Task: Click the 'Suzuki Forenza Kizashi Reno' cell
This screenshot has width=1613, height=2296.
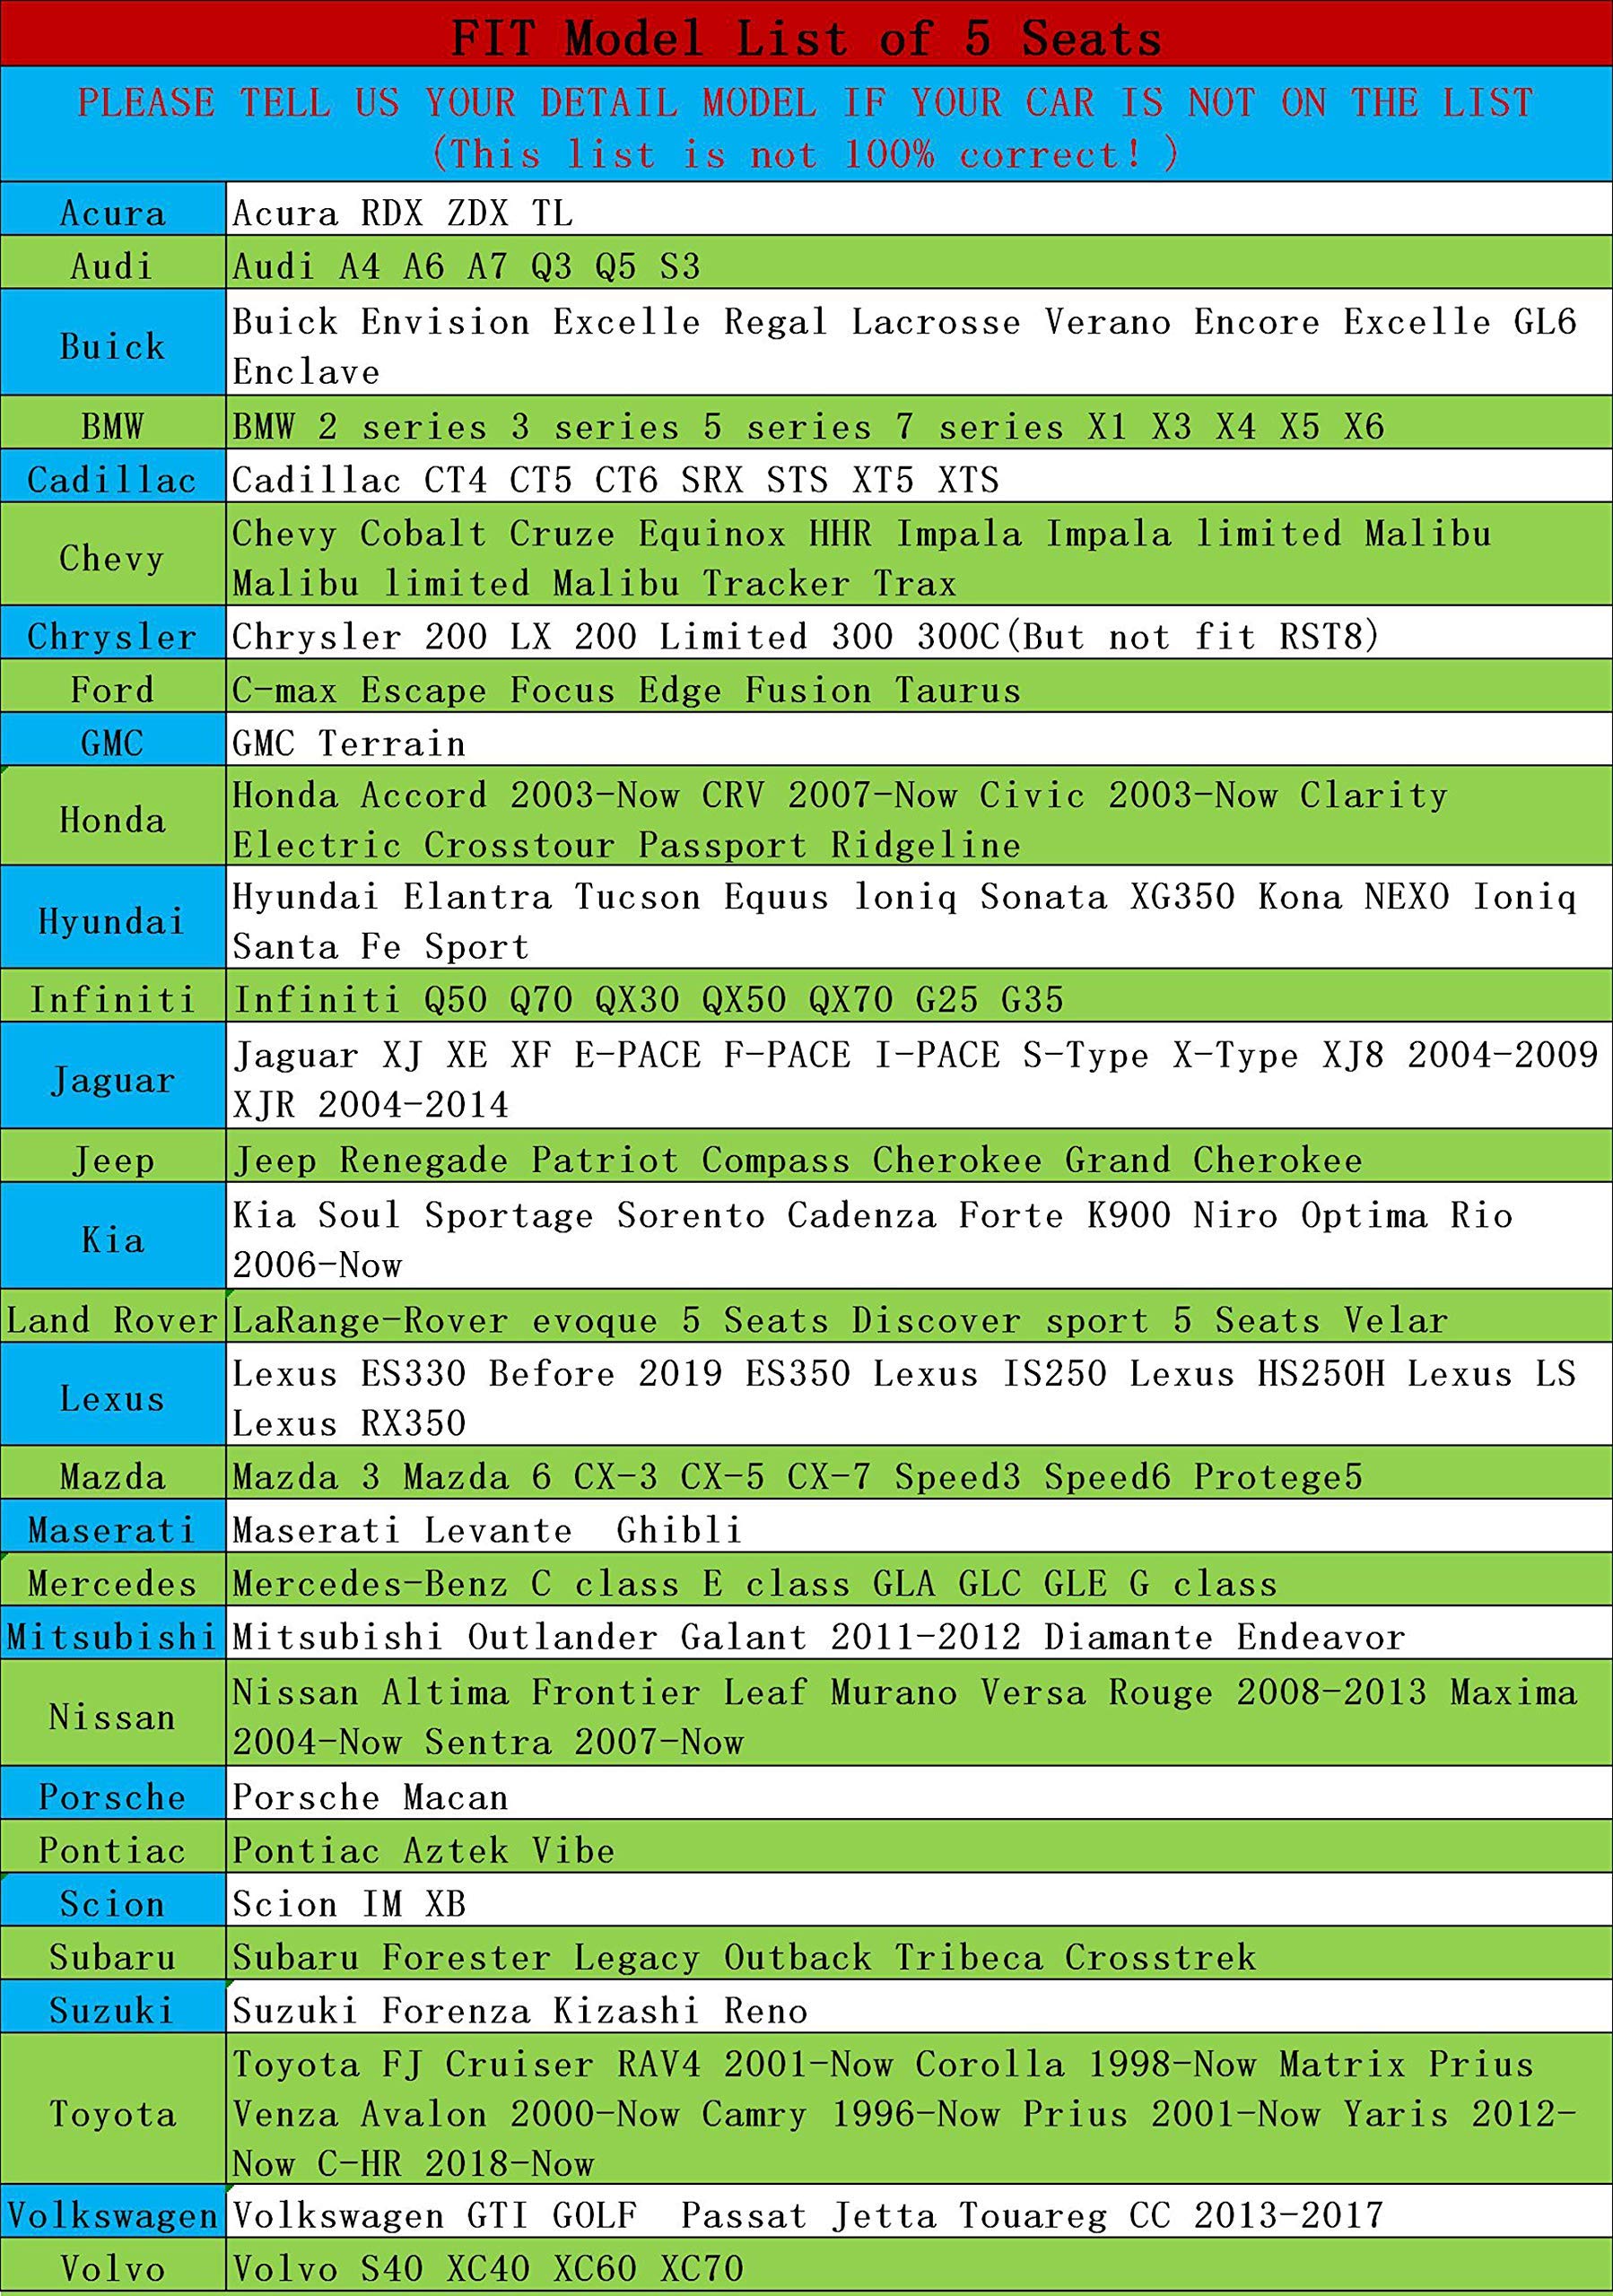Action: pyautogui.click(x=919, y=2007)
